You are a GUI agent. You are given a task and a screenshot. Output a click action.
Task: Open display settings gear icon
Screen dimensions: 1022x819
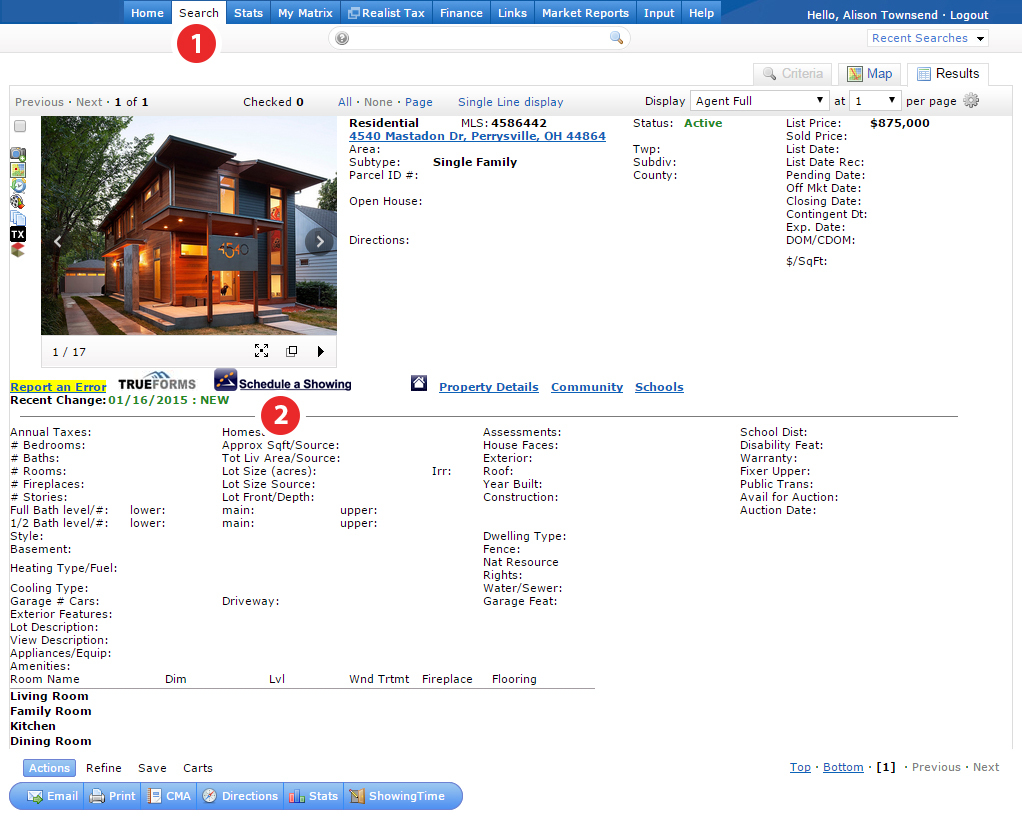pyautogui.click(x=971, y=101)
